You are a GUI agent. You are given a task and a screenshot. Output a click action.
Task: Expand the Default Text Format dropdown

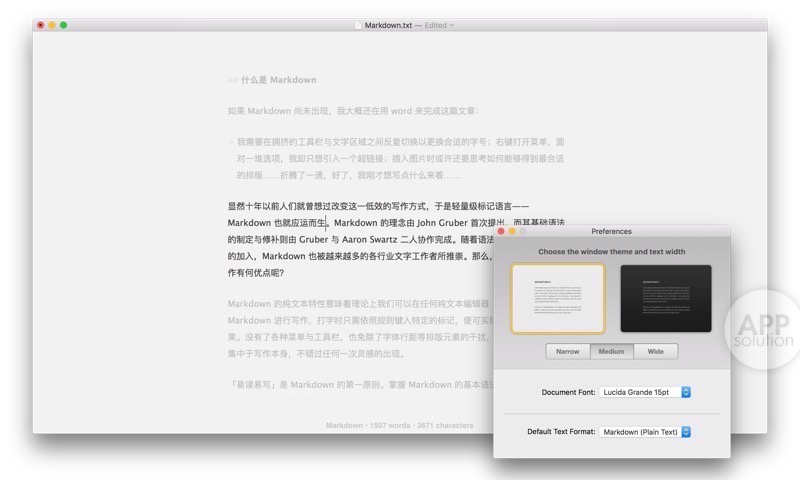coord(645,432)
